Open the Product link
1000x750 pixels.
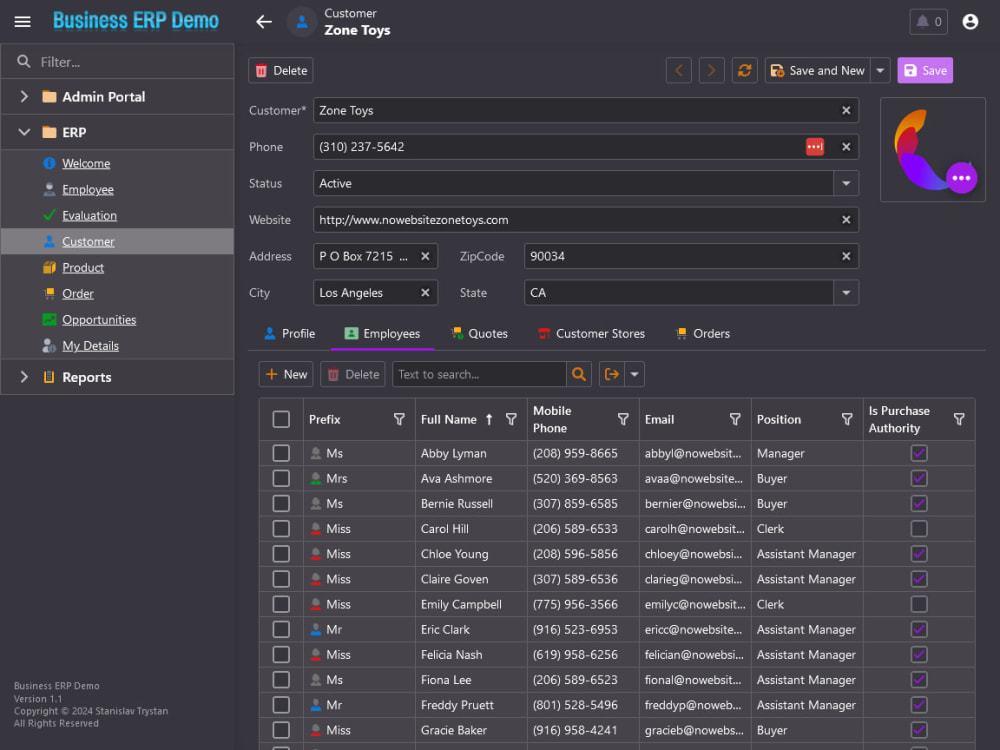point(83,267)
